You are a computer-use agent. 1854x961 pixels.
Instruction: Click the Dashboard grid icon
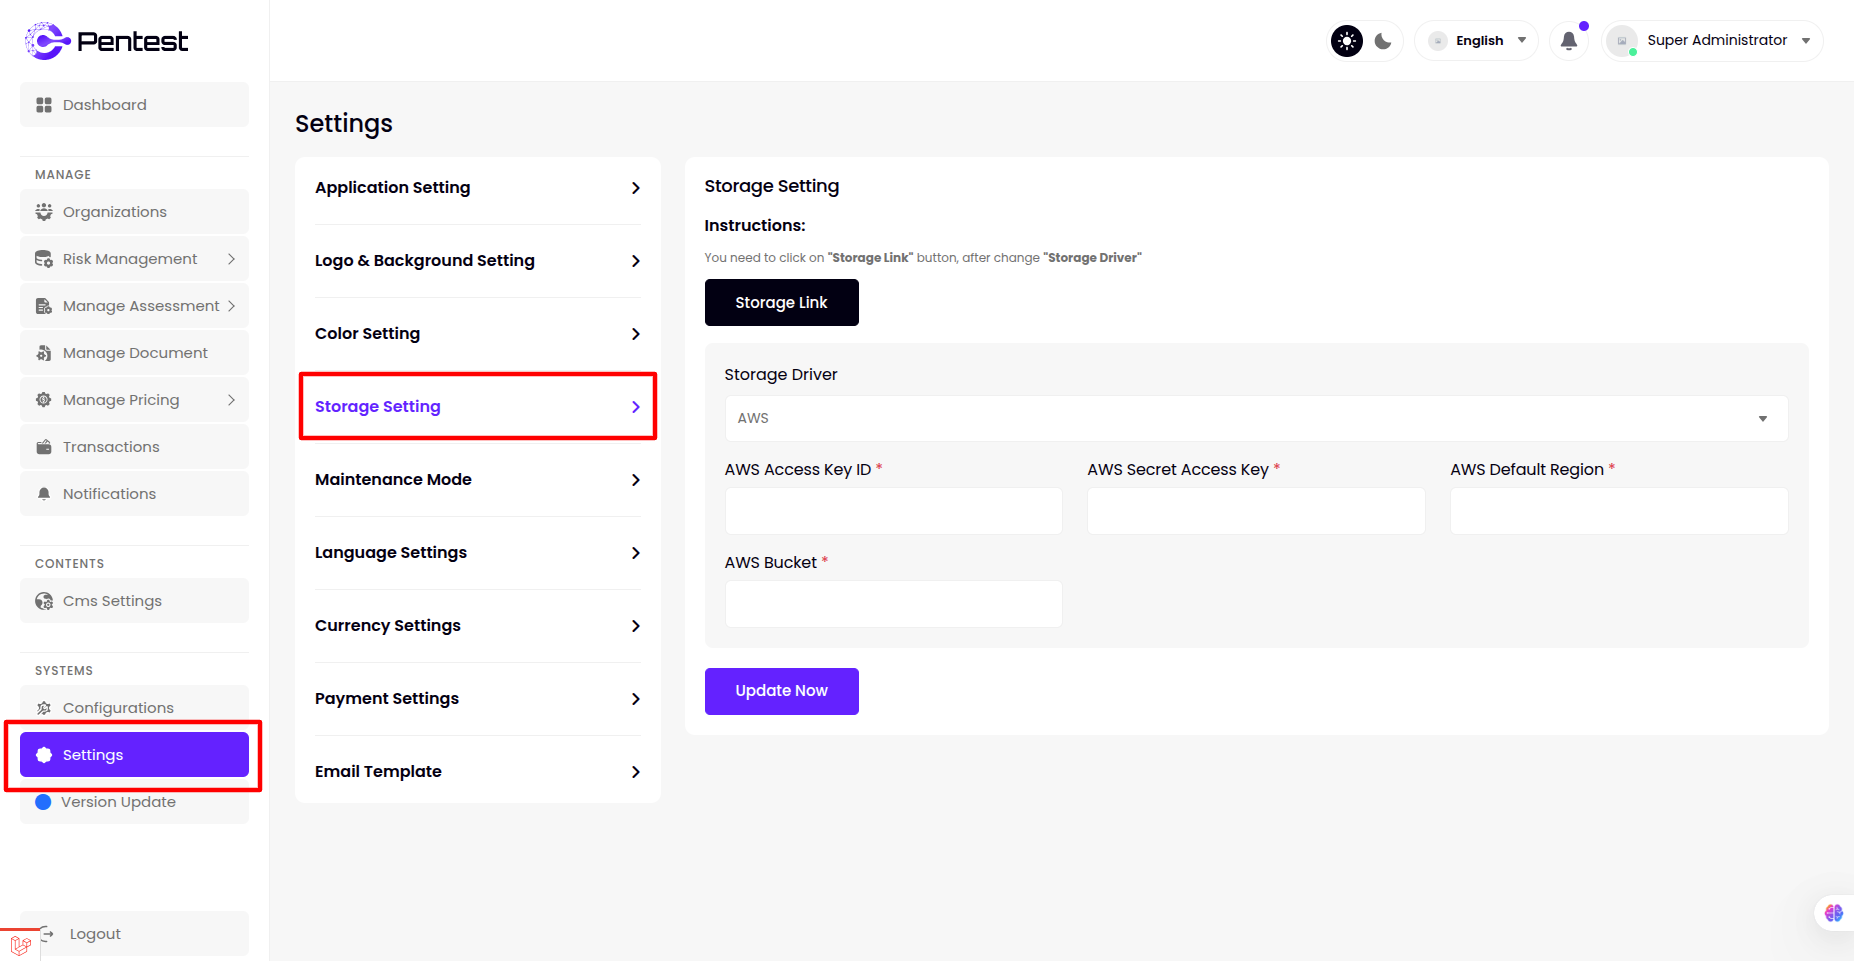44,105
